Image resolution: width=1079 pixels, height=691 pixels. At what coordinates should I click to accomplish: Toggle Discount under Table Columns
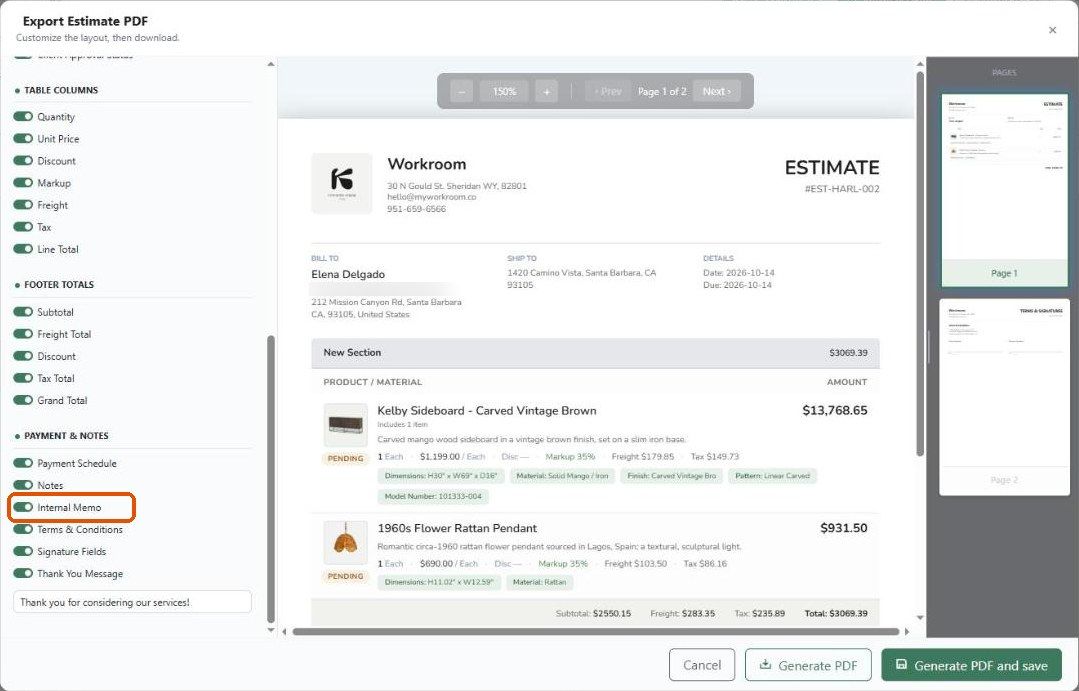pyautogui.click(x=23, y=160)
